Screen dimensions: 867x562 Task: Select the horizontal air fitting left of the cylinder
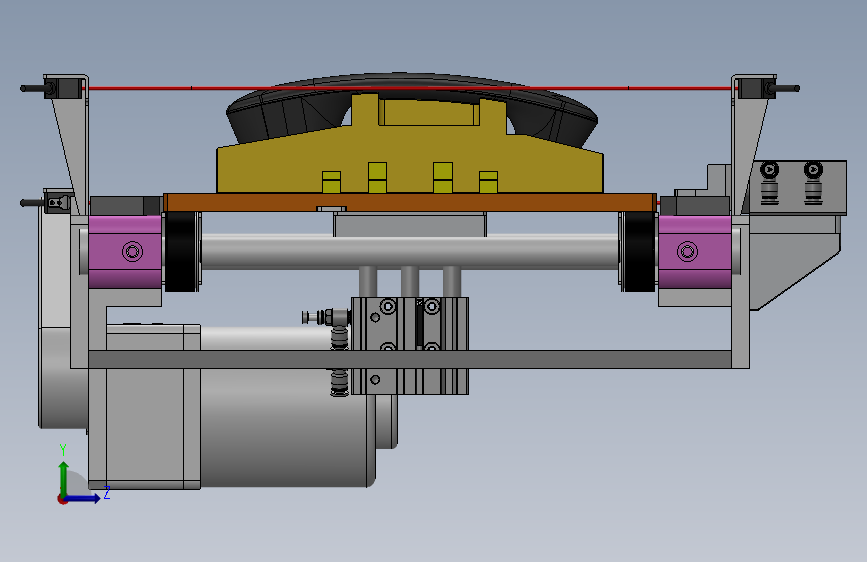point(325,317)
